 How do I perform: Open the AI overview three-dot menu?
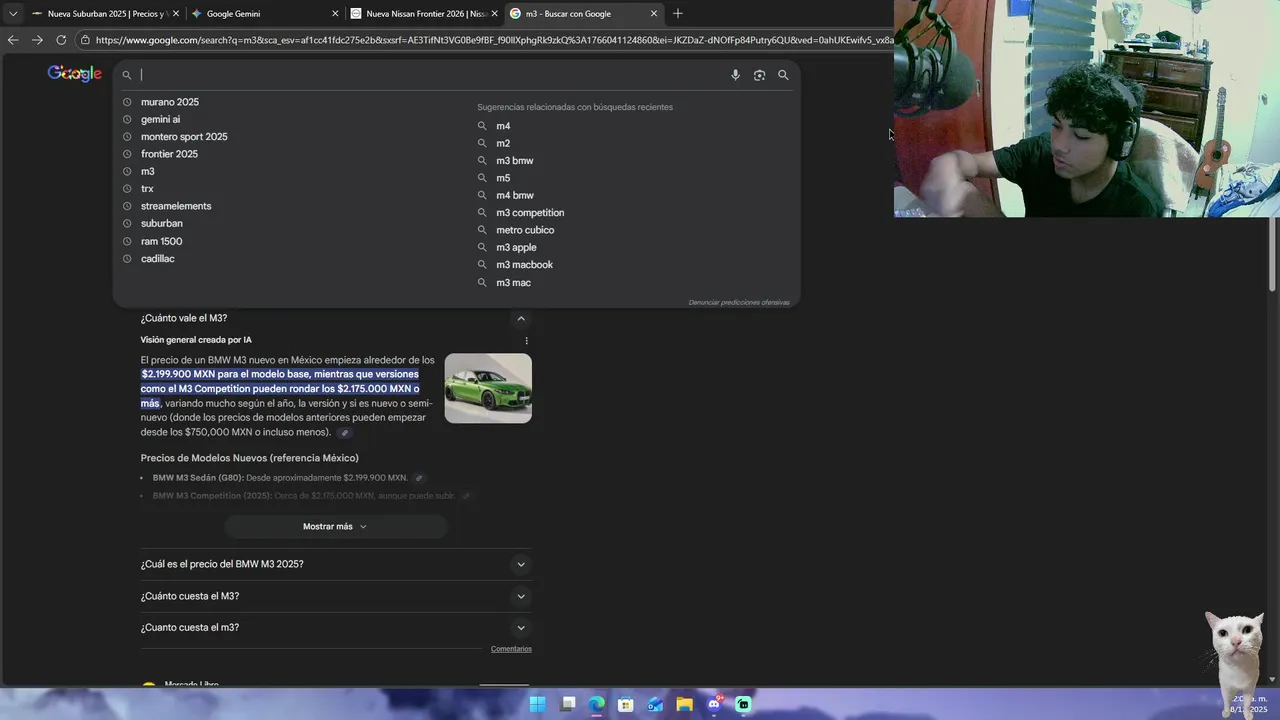point(526,341)
